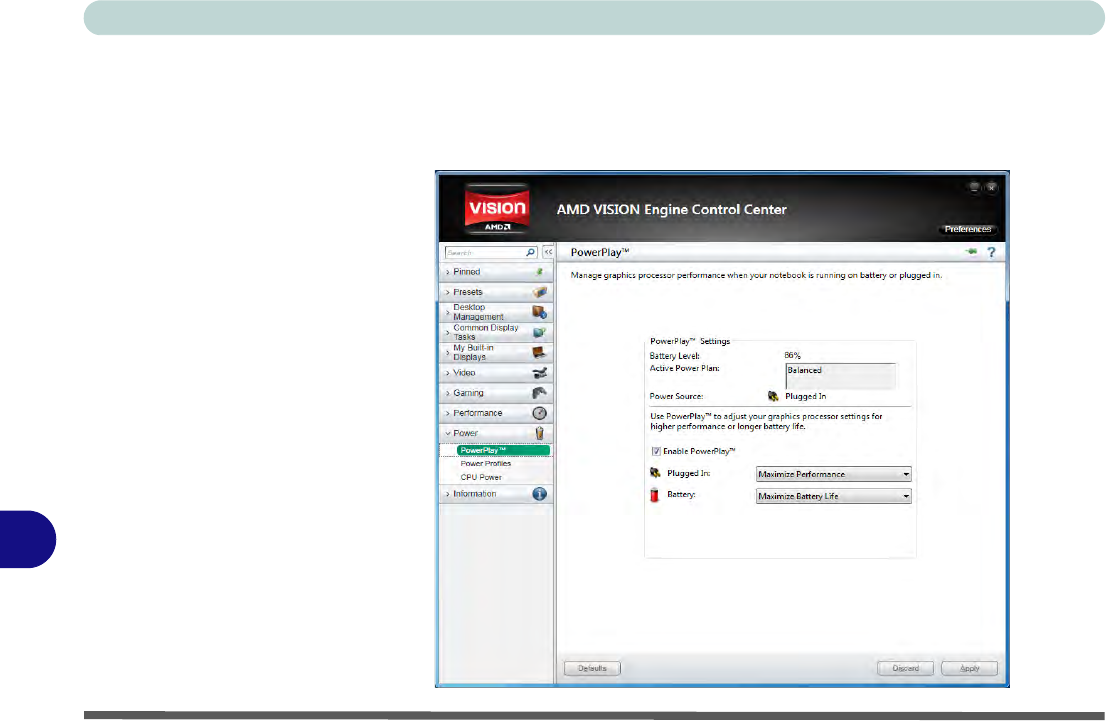Click the Gaming controller icon
This screenshot has width=1106, height=721.
coord(539,393)
